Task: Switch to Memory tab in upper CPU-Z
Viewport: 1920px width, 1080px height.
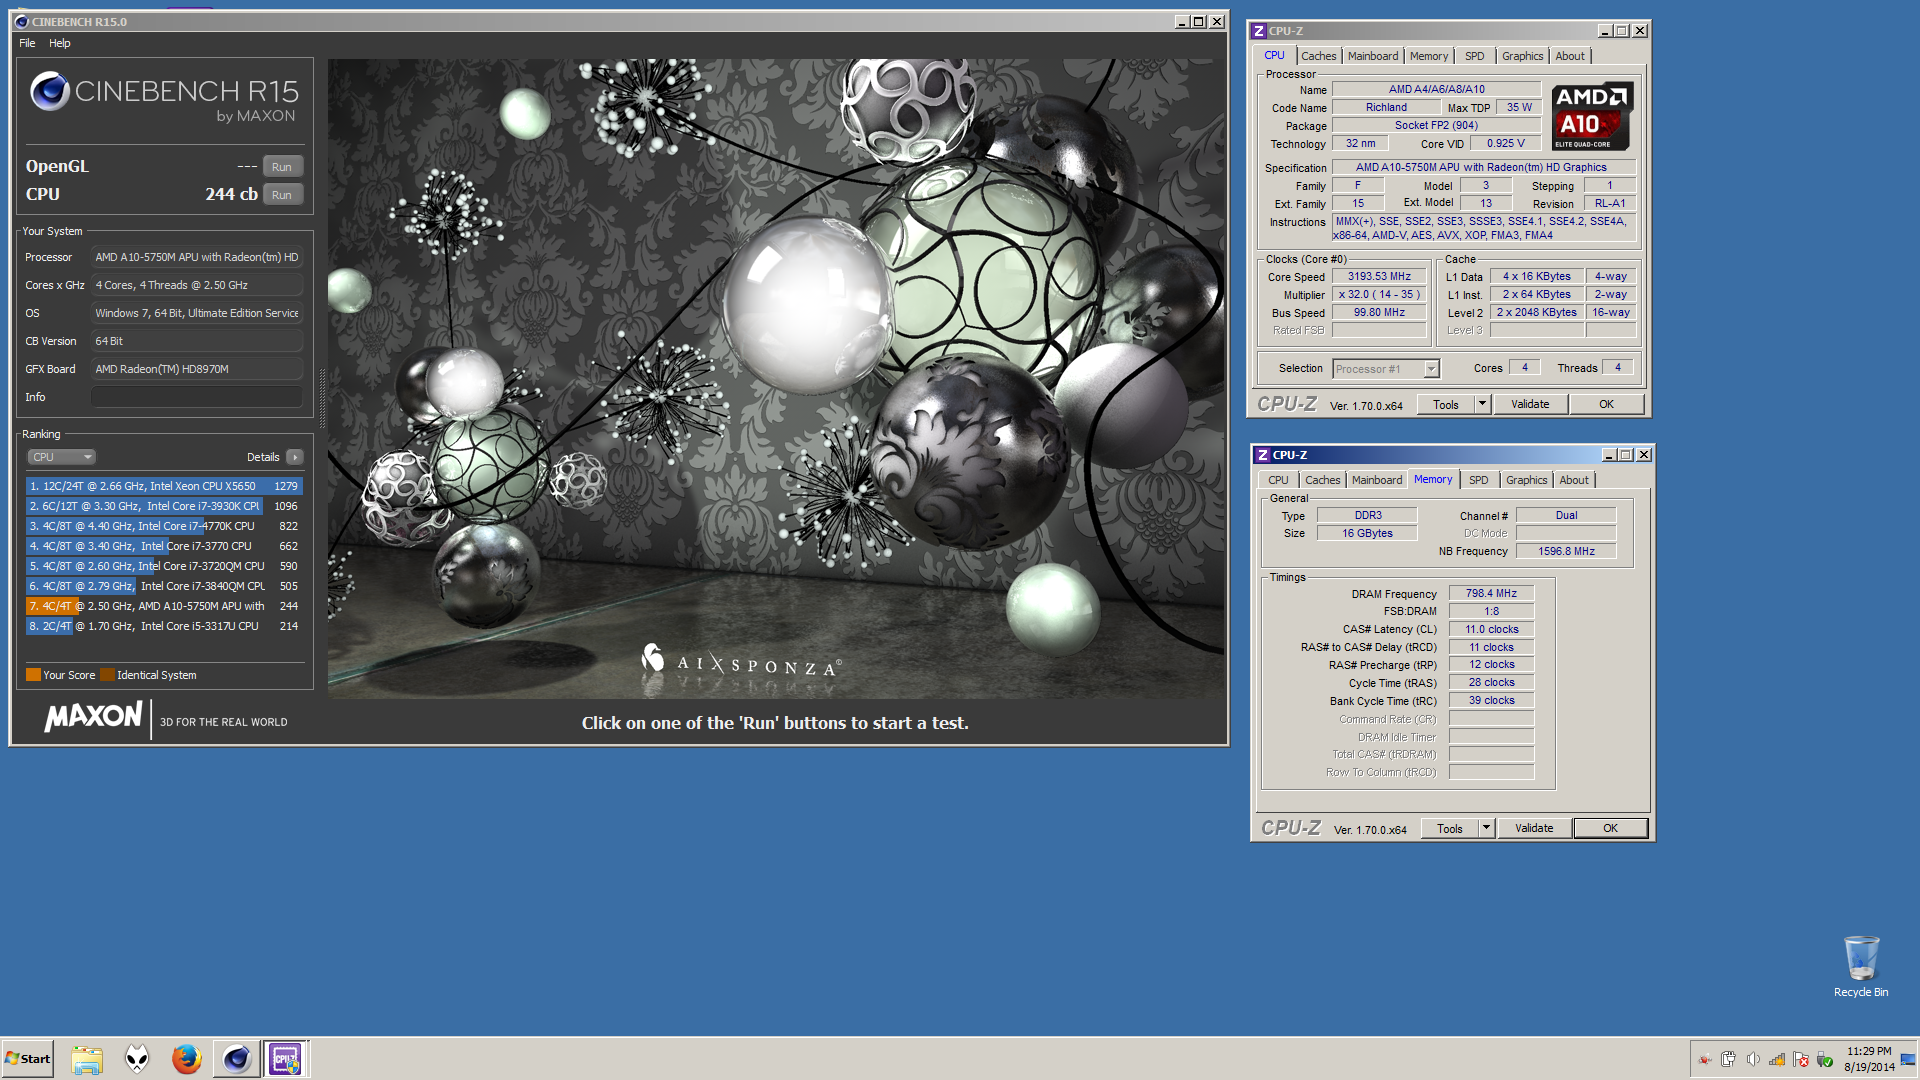Action: click(x=1428, y=56)
